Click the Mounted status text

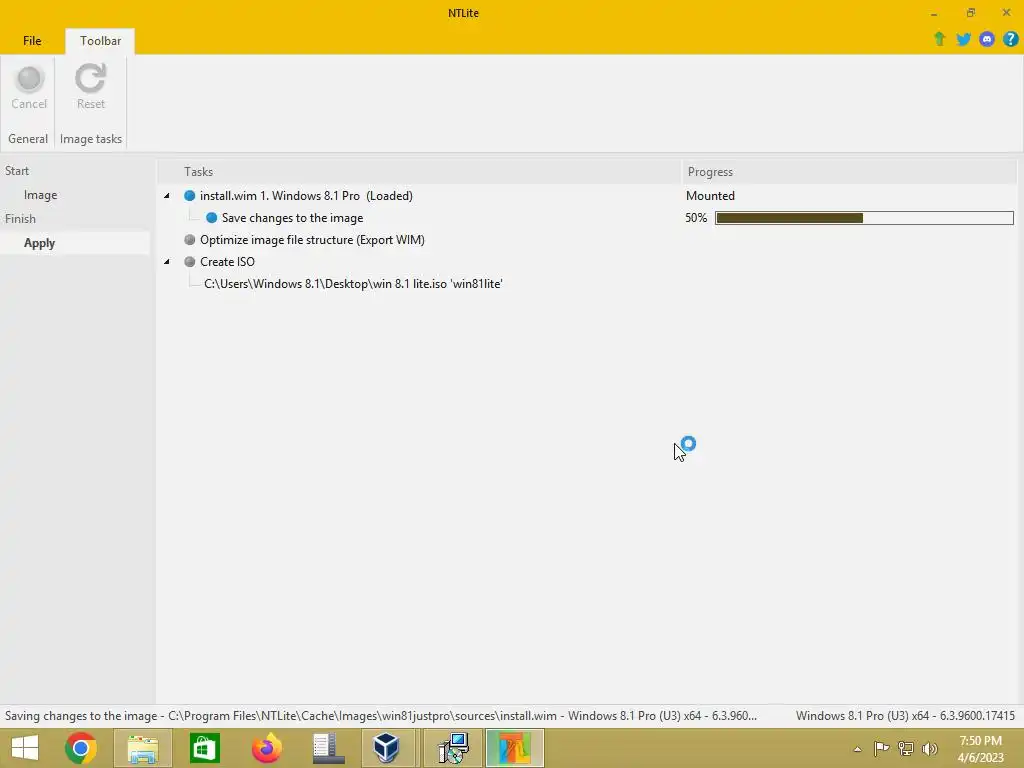click(710, 195)
